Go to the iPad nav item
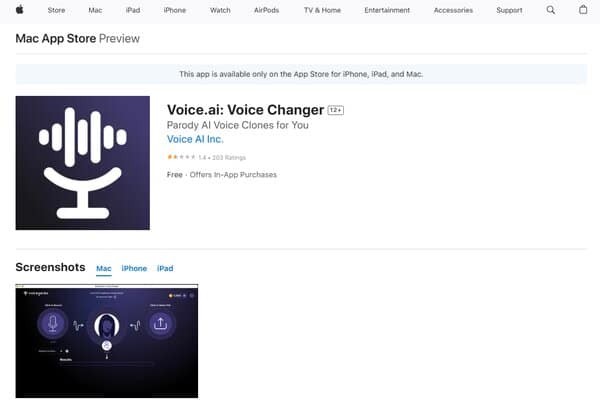Viewport: 600px width, 410px height. click(x=133, y=10)
